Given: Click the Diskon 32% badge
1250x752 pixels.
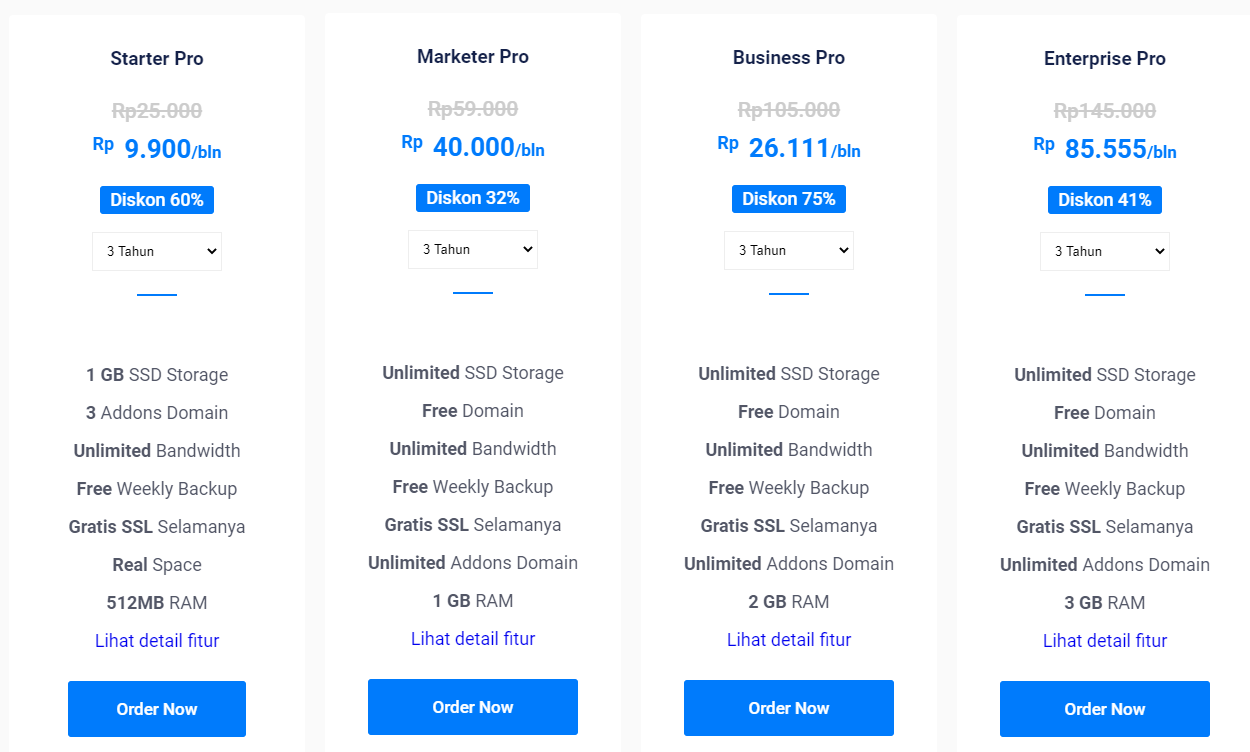Looking at the screenshot, I should point(473,198).
